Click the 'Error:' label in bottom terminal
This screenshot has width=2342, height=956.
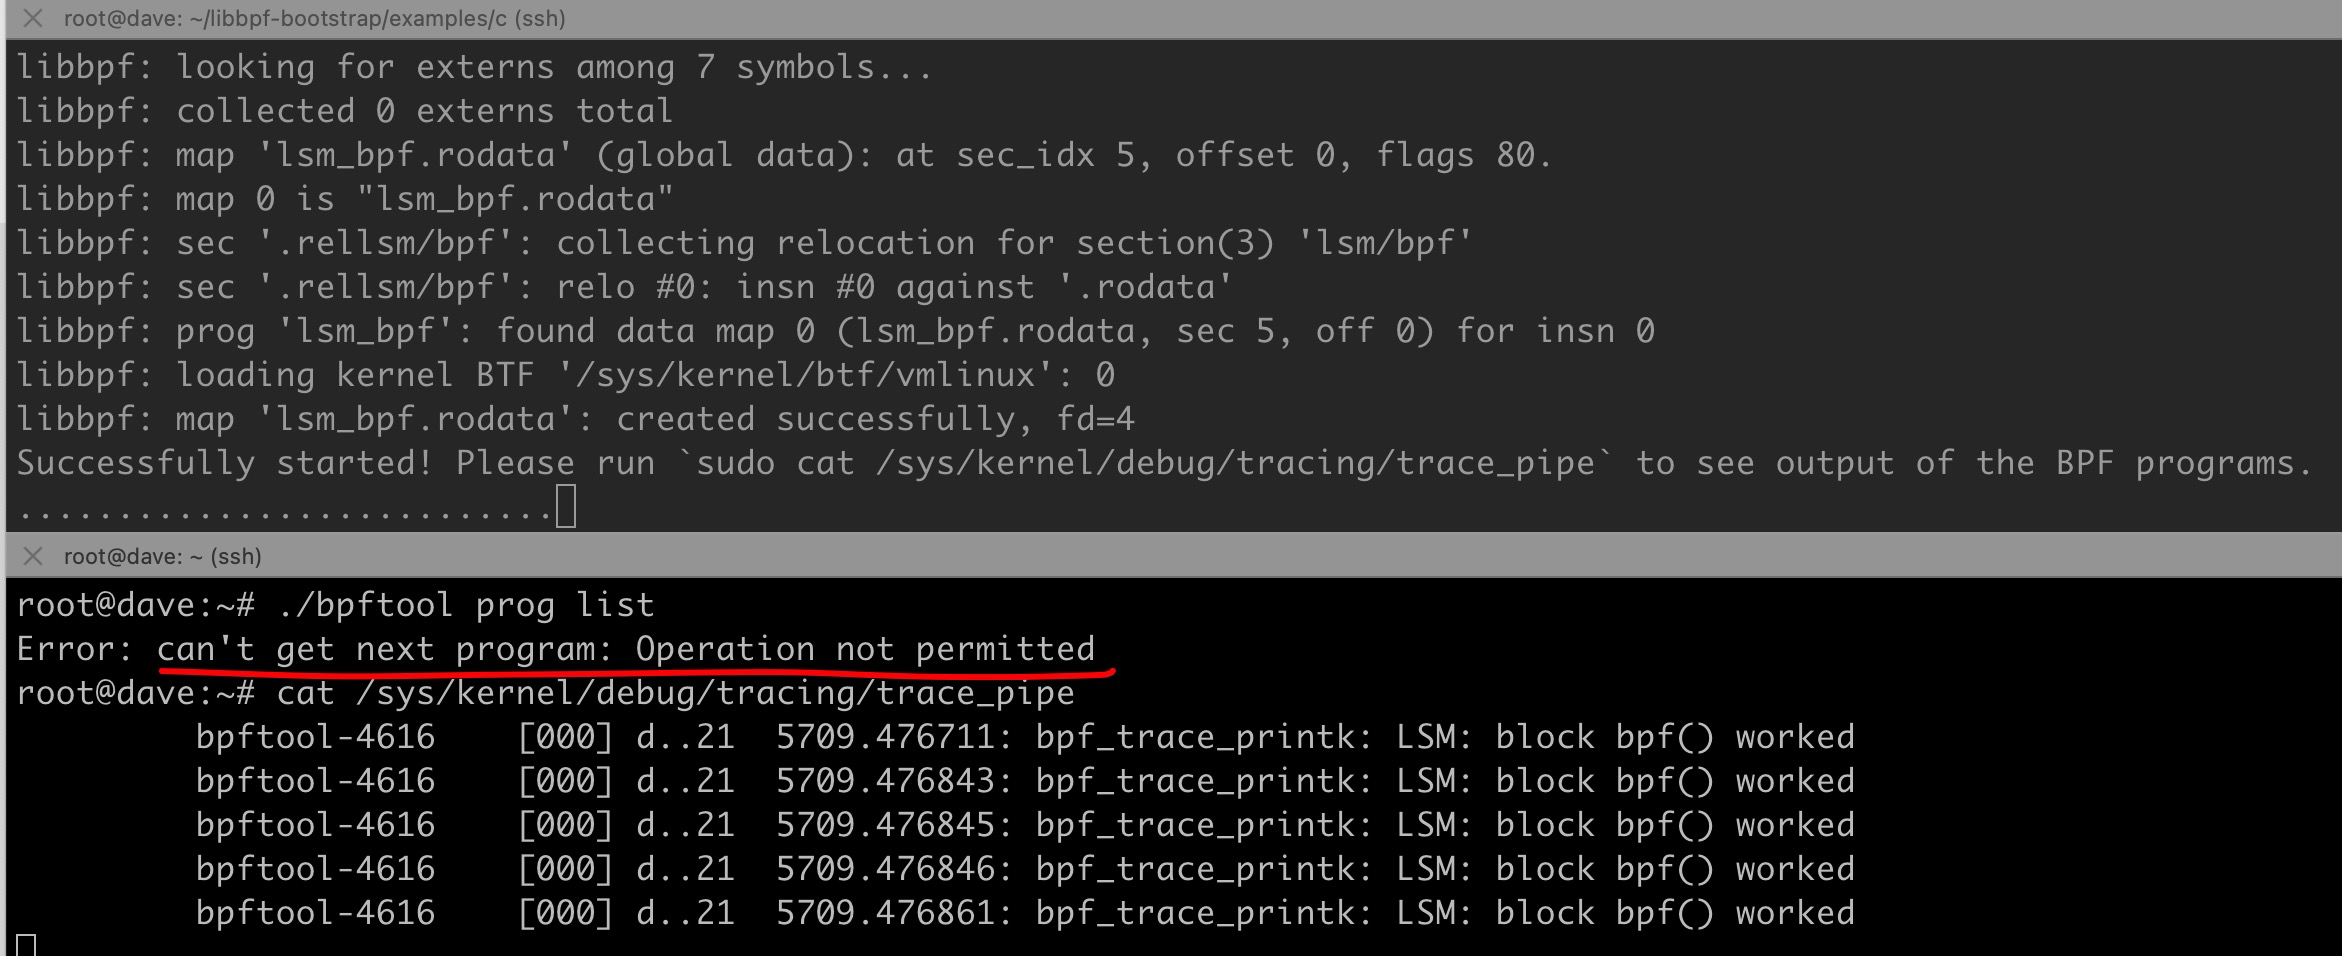[75, 649]
